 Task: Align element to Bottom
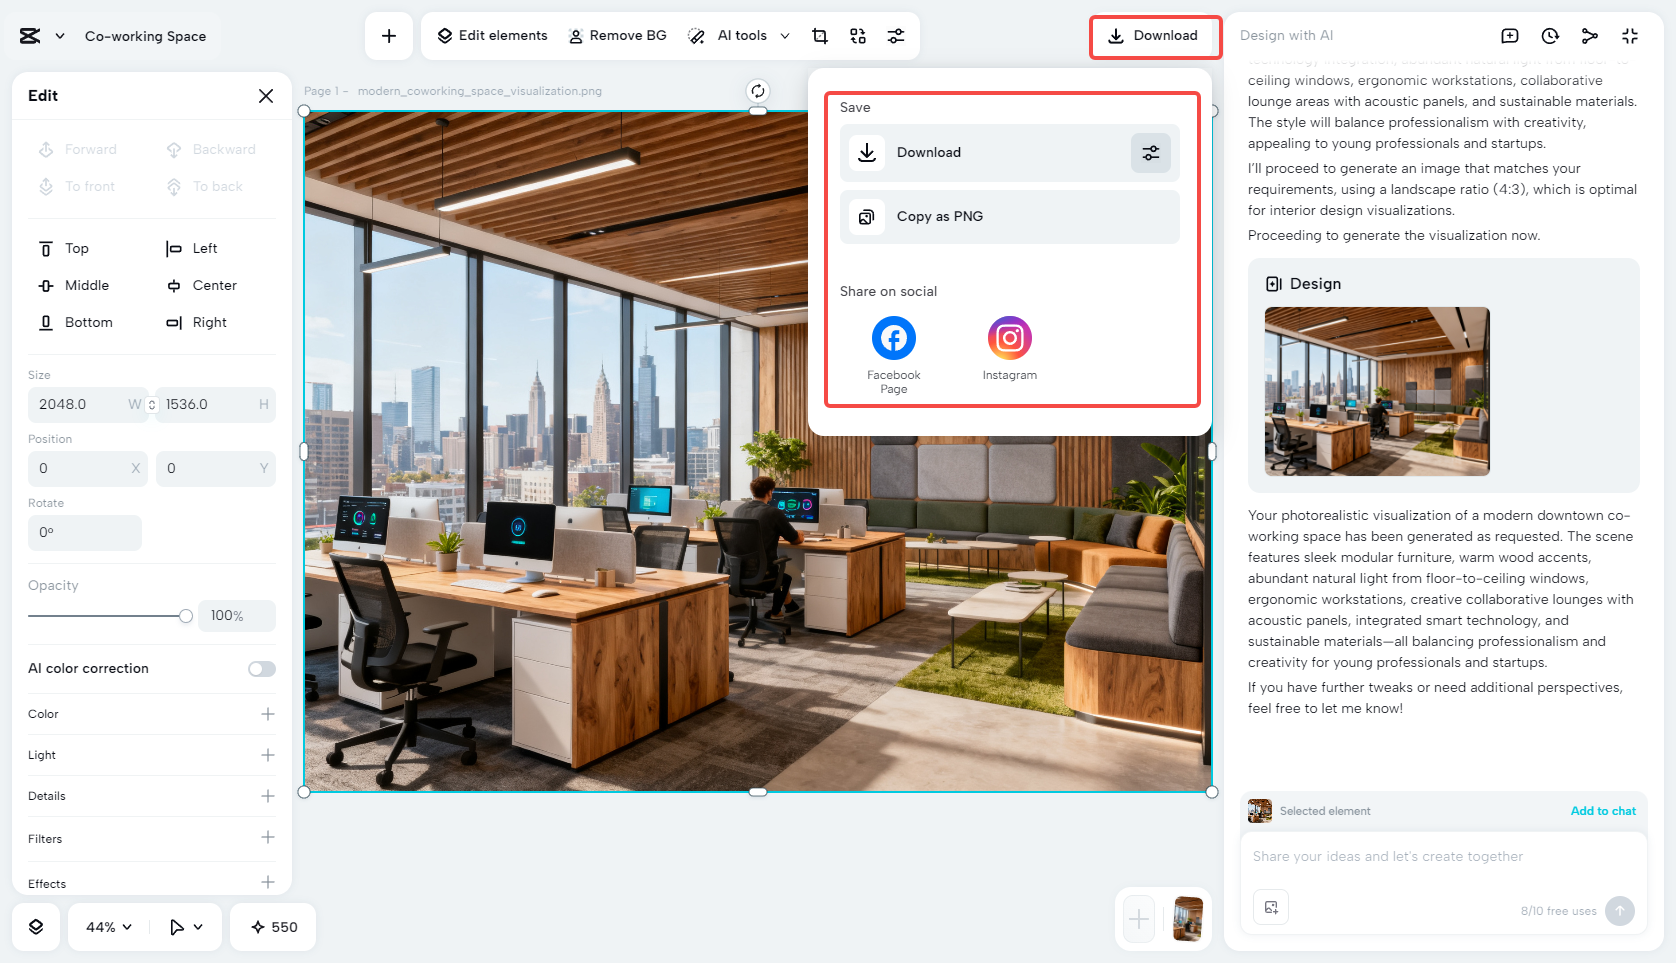76,323
